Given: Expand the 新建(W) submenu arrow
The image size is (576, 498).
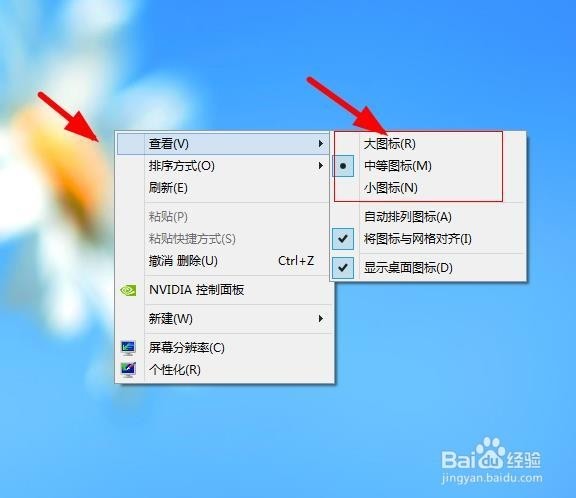Looking at the screenshot, I should coord(321,318).
